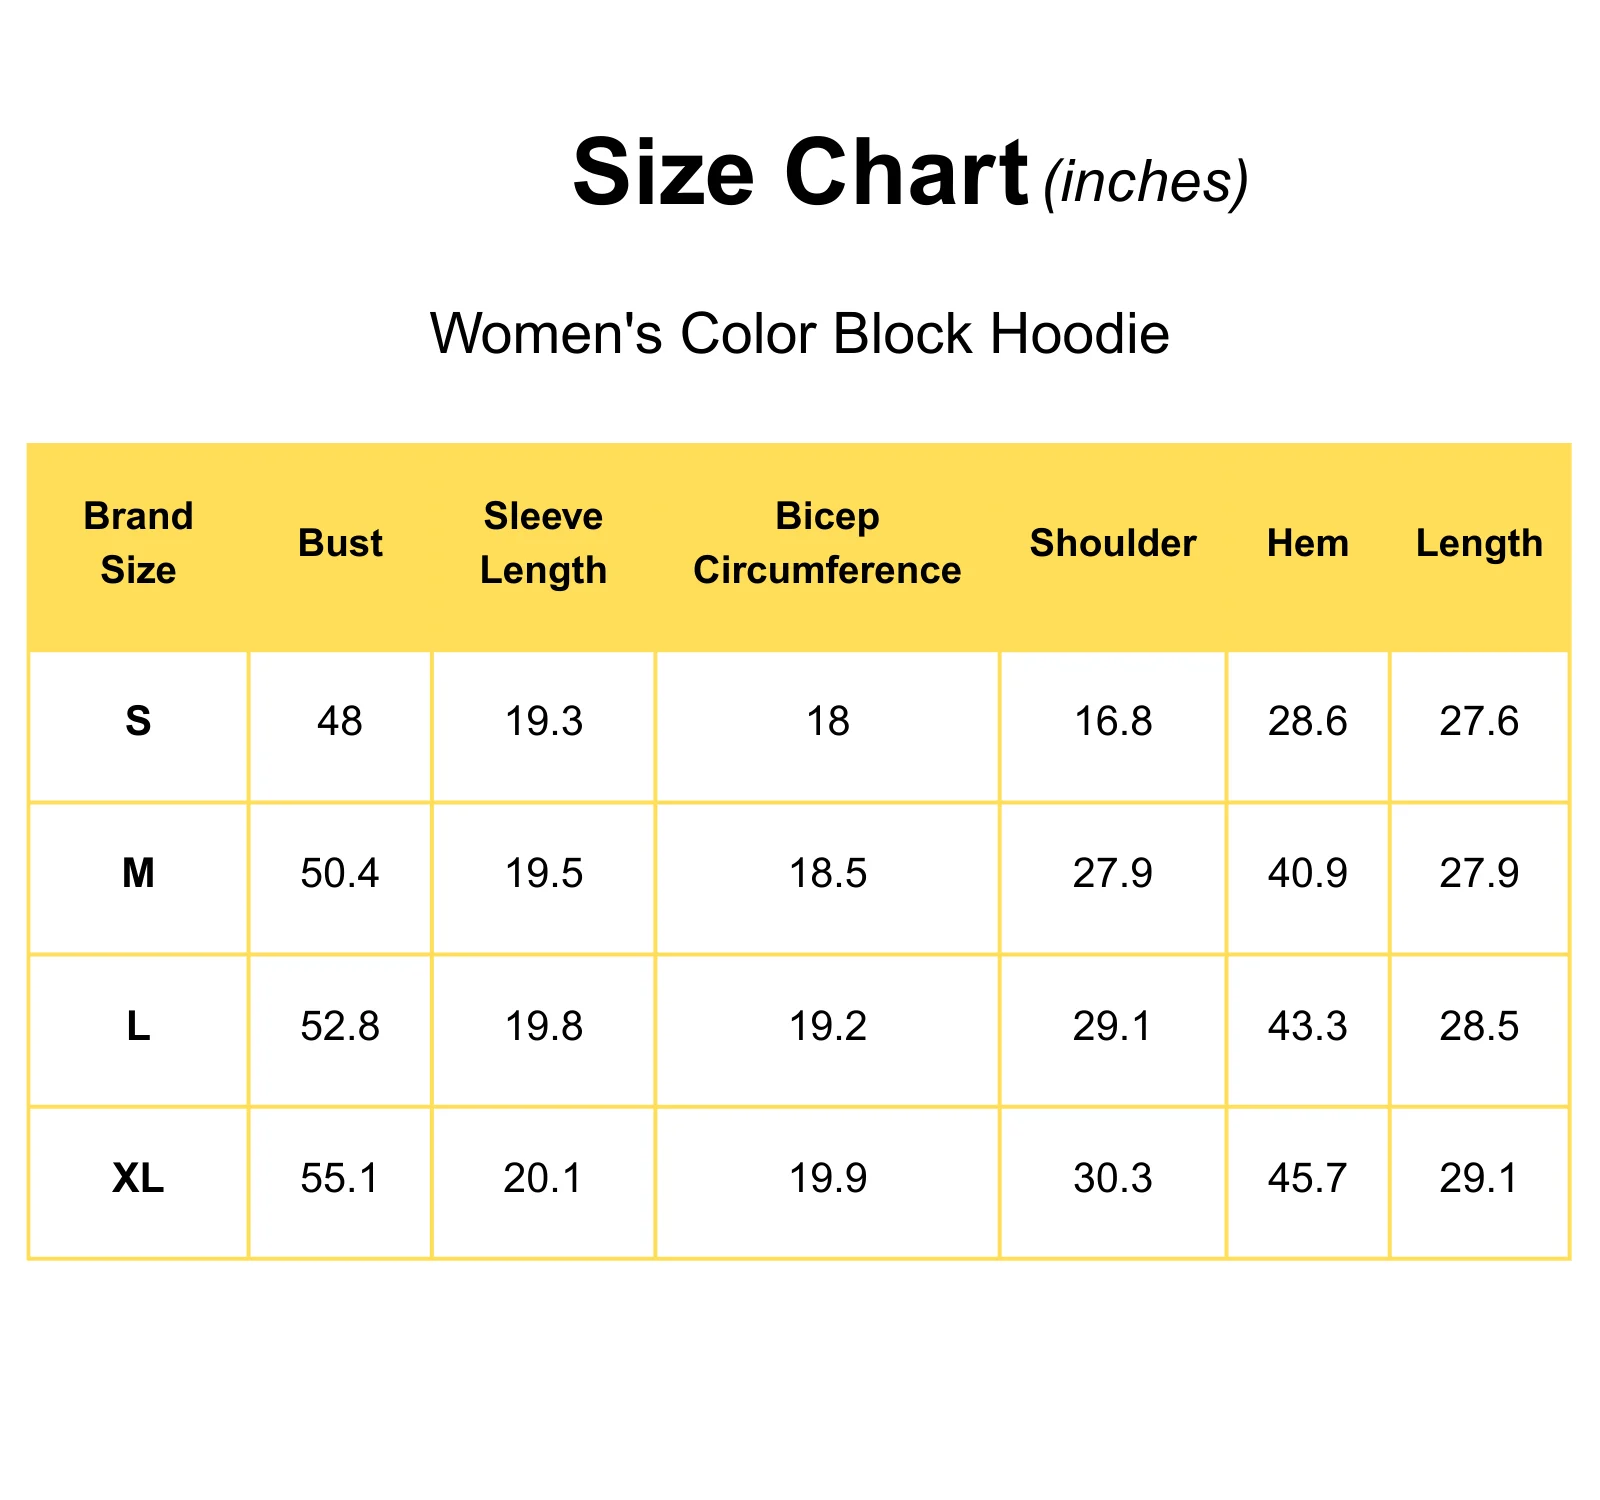Select the size XL row label
This screenshot has height=1500, width=1600.
tap(138, 1179)
